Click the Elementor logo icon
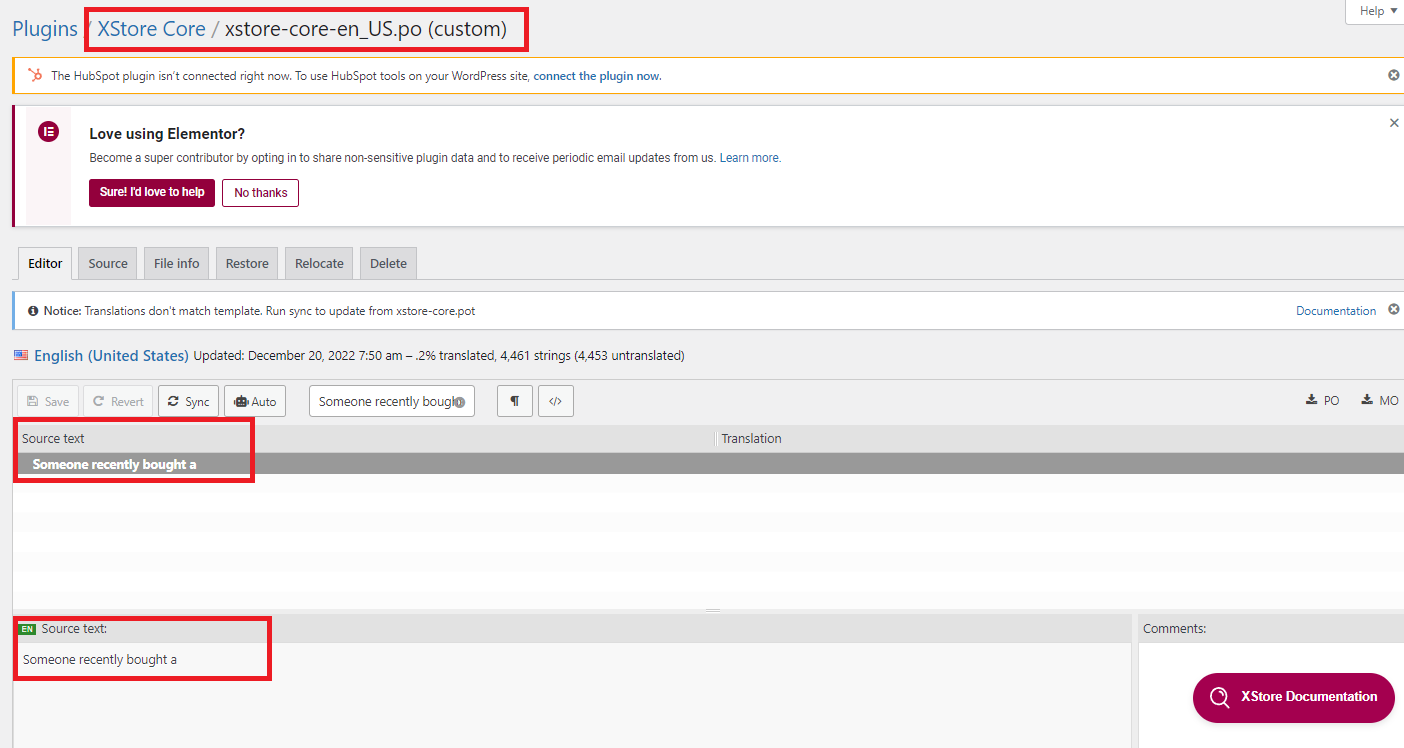This screenshot has width=1404, height=748. [x=48, y=131]
